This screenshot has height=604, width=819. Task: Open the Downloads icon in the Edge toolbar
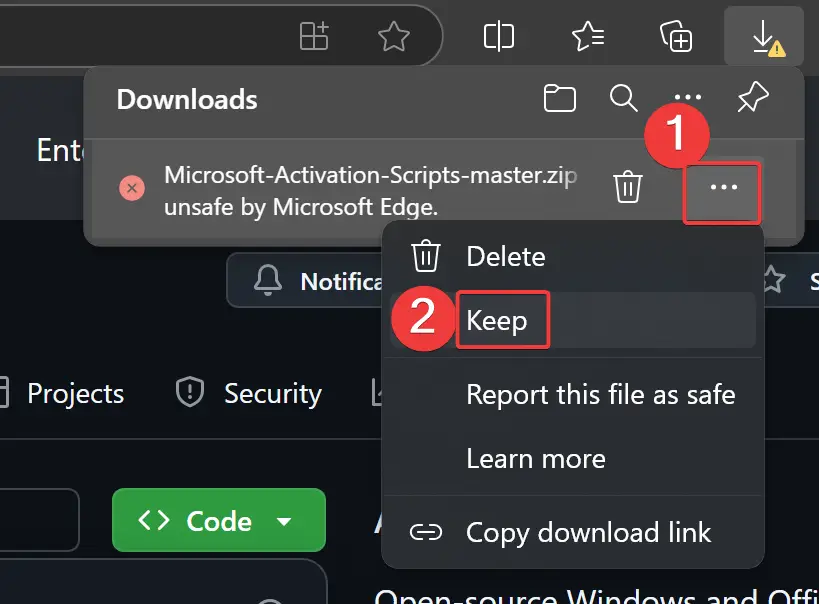point(764,36)
